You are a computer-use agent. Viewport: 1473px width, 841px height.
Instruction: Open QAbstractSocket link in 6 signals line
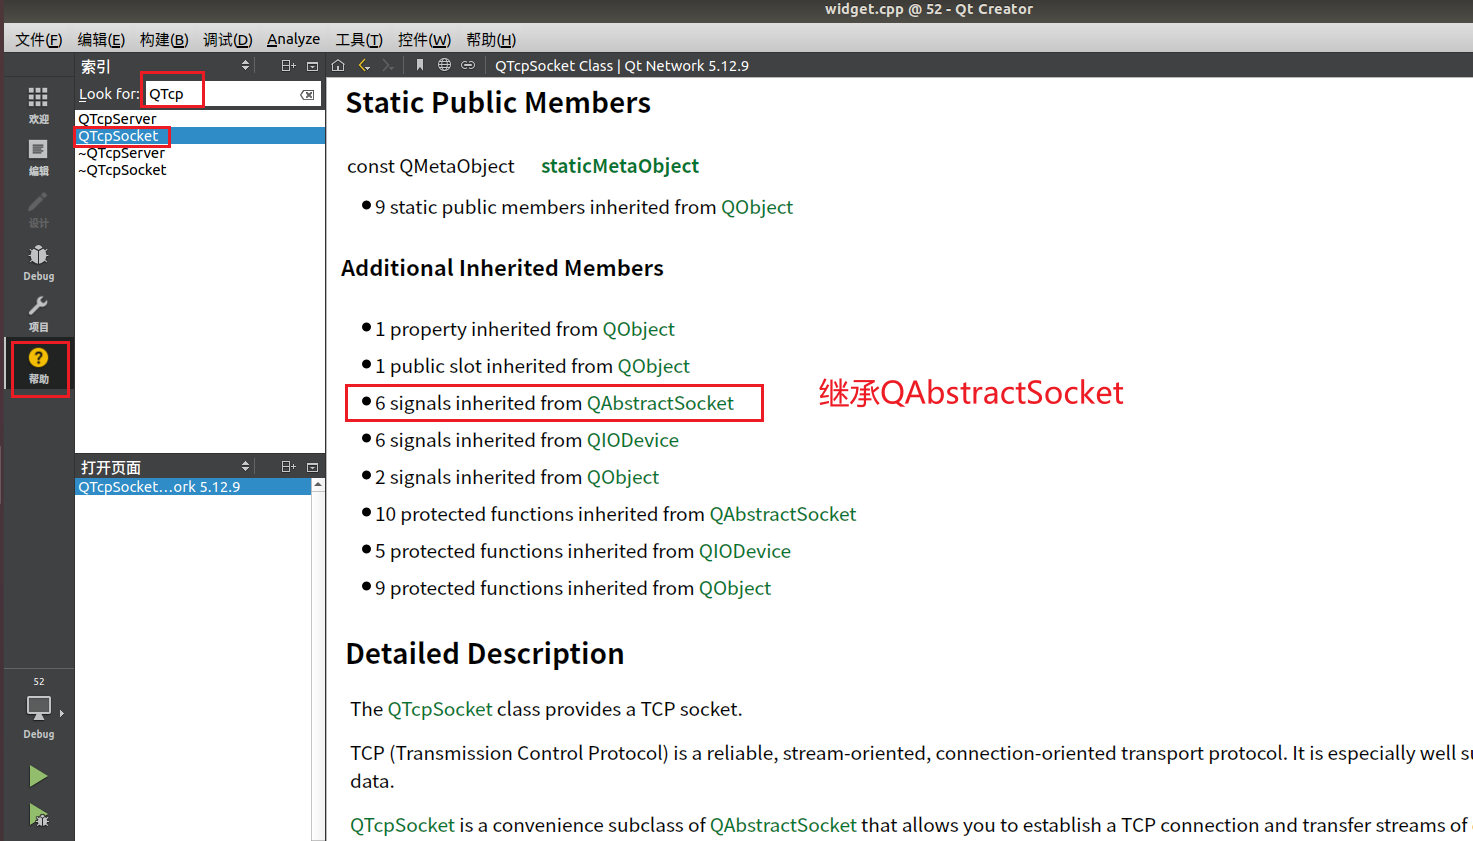coord(660,403)
